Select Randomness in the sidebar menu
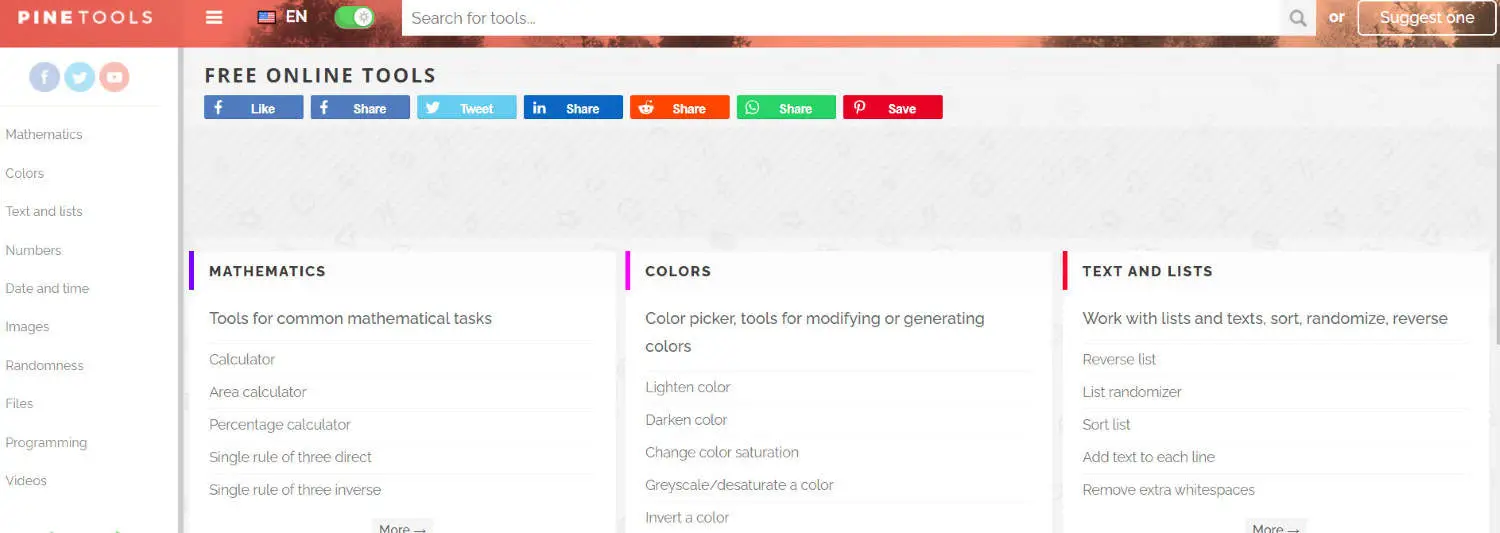Image resolution: width=1500 pixels, height=533 pixels. tap(45, 365)
